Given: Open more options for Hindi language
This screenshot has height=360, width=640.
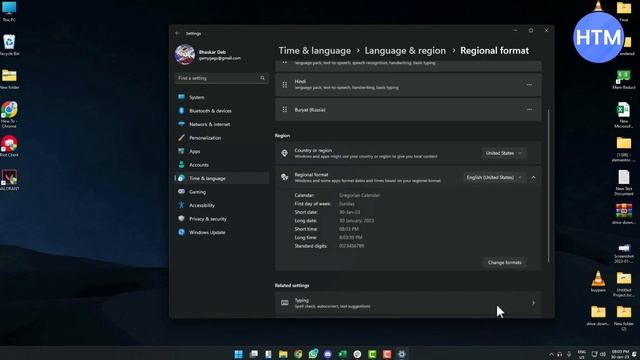Looking at the screenshot, I should 529,85.
